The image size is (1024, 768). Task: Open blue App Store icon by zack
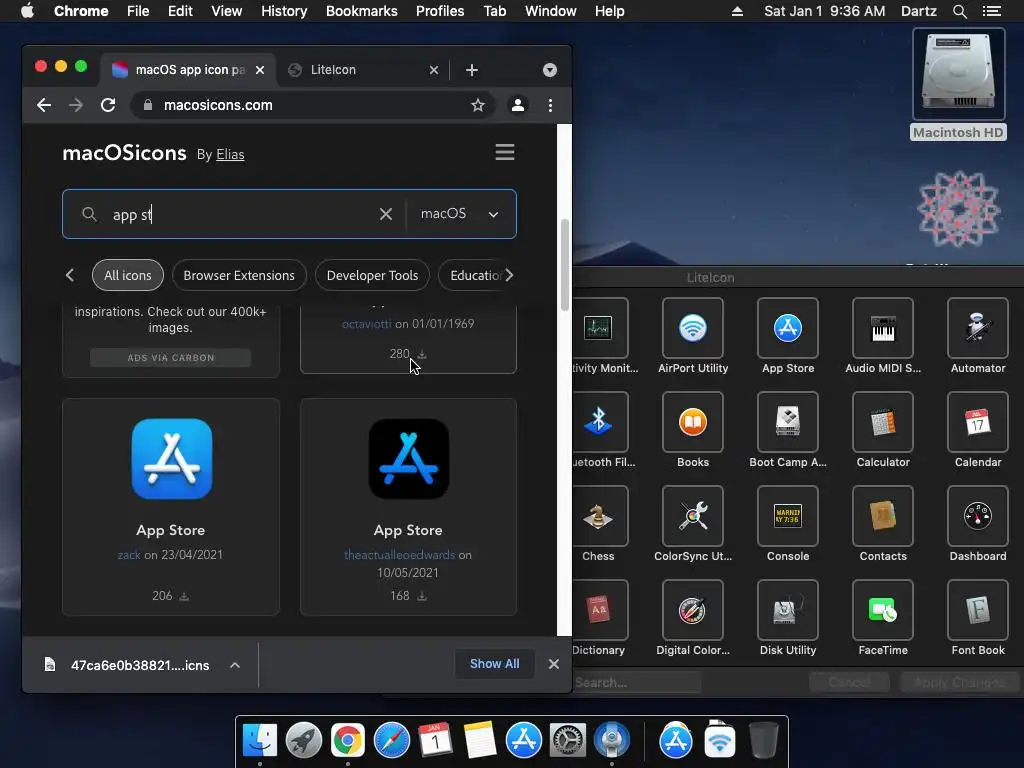(172, 459)
